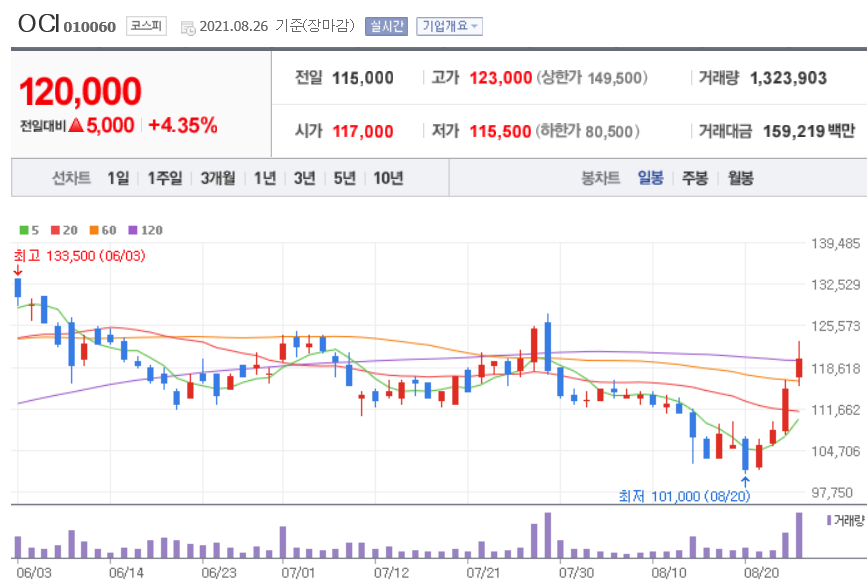Click the 최저 101,000 (08/20) label
Image resolution: width=867 pixels, height=582 pixels.
(684, 496)
